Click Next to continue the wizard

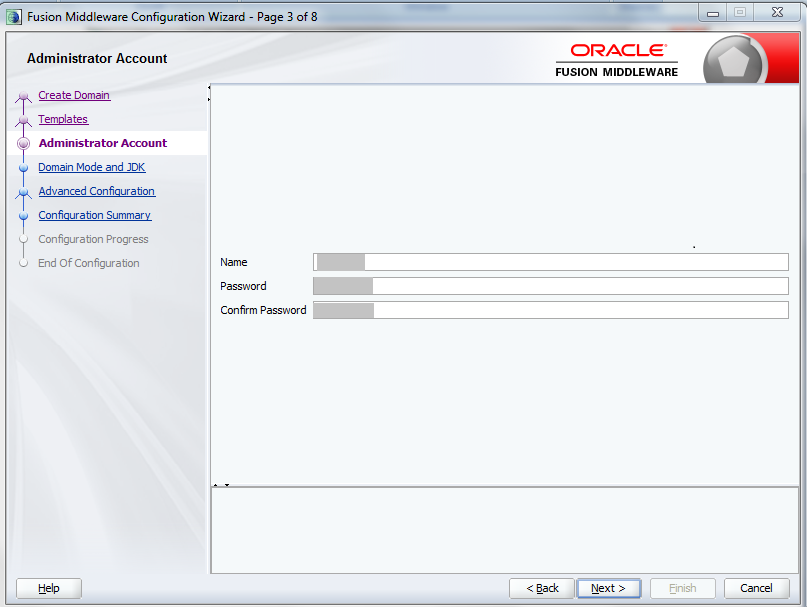click(x=609, y=588)
